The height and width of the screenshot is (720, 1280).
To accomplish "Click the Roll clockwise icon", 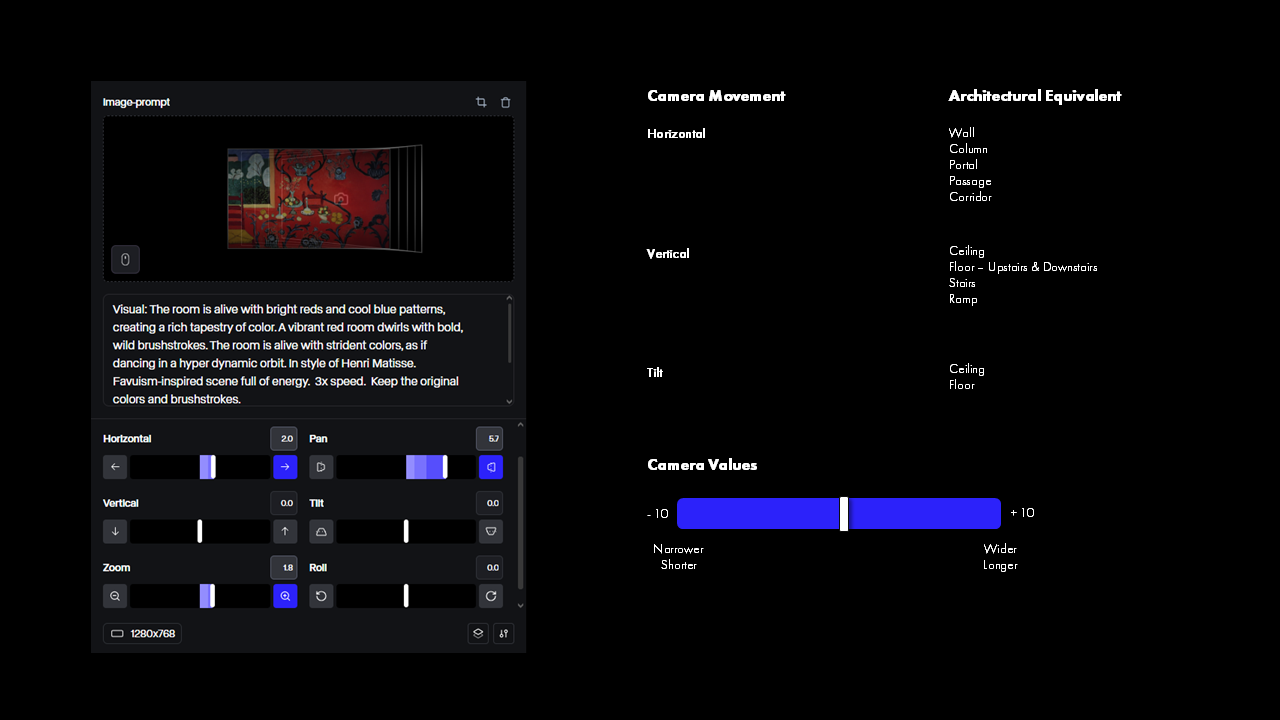I will point(491,596).
